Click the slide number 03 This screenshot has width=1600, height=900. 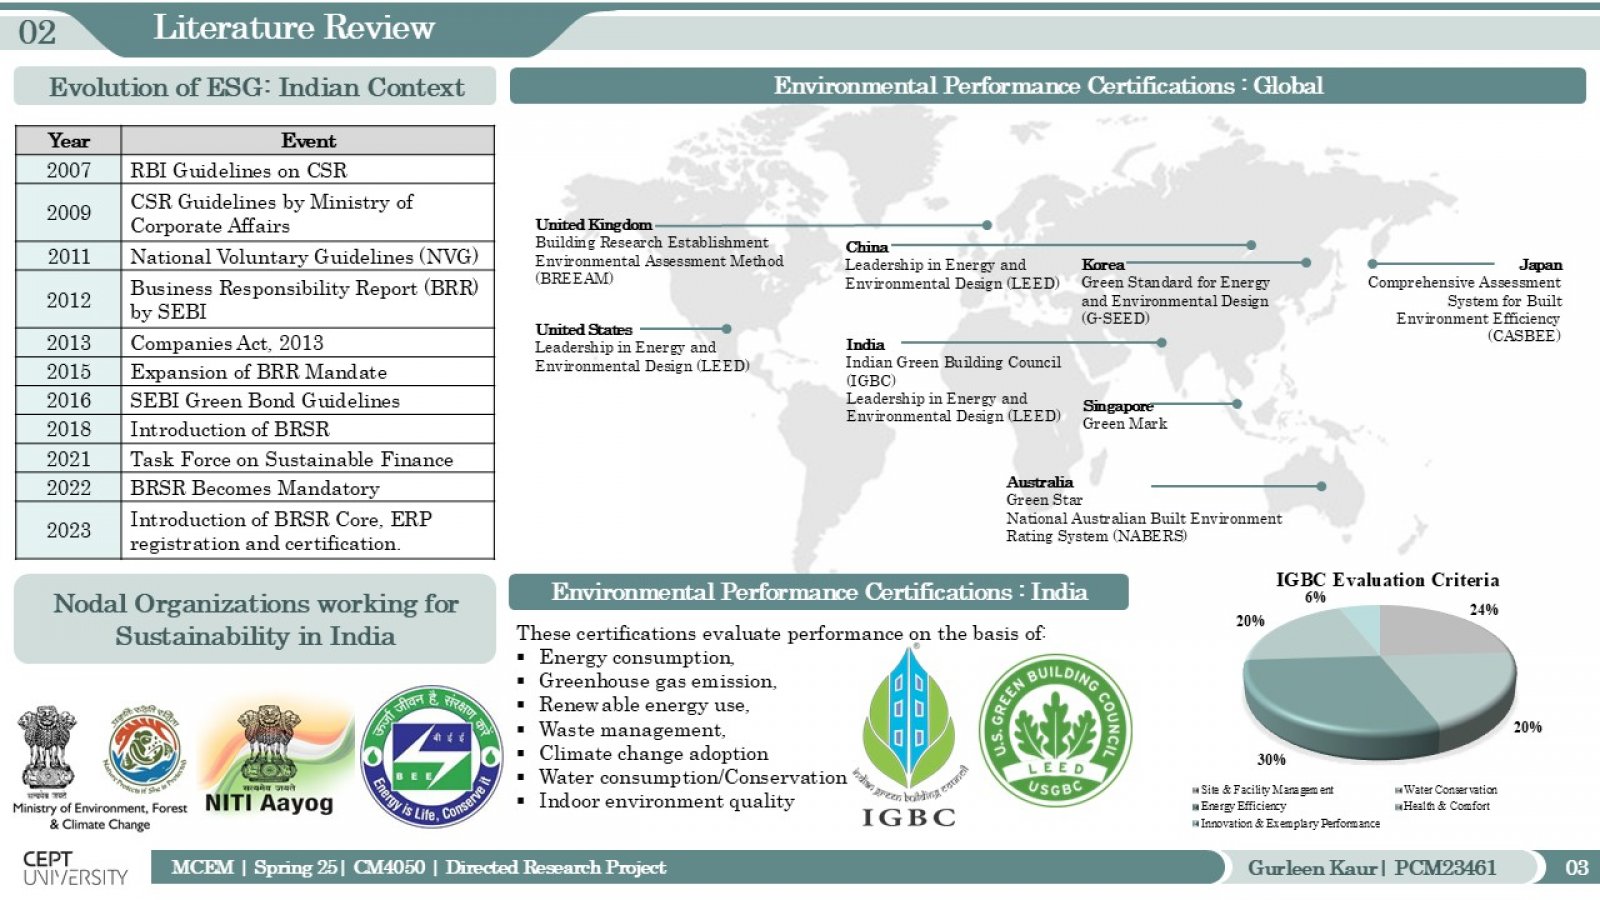click(1577, 868)
